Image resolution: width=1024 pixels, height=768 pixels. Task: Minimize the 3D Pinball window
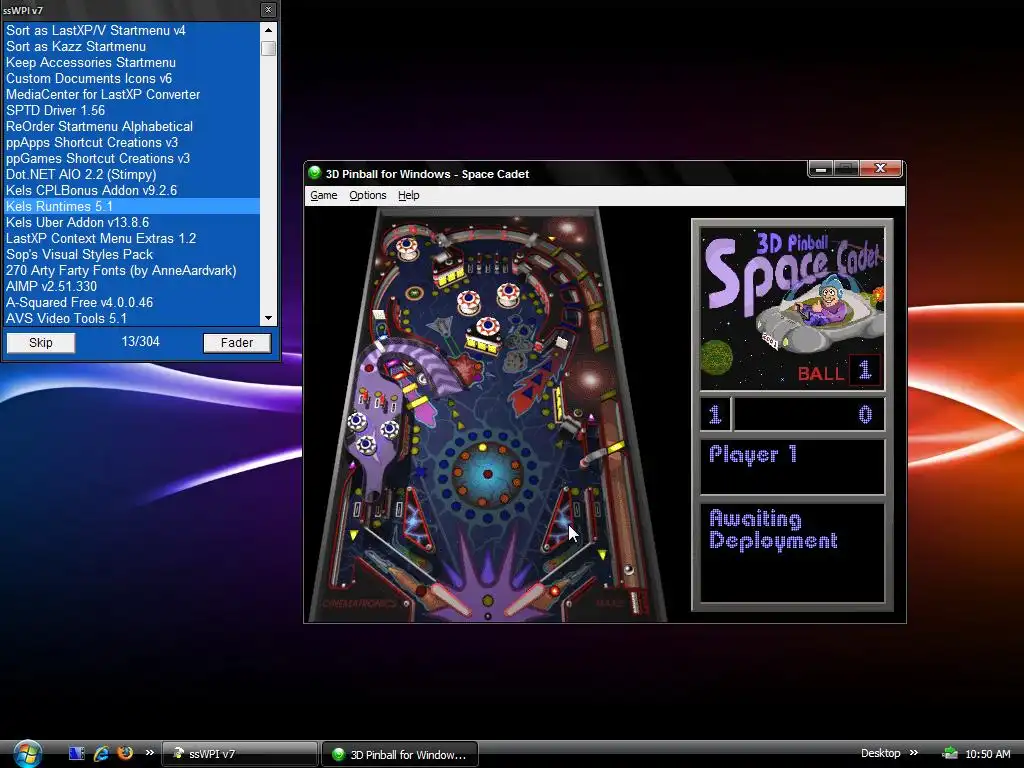[x=821, y=169]
